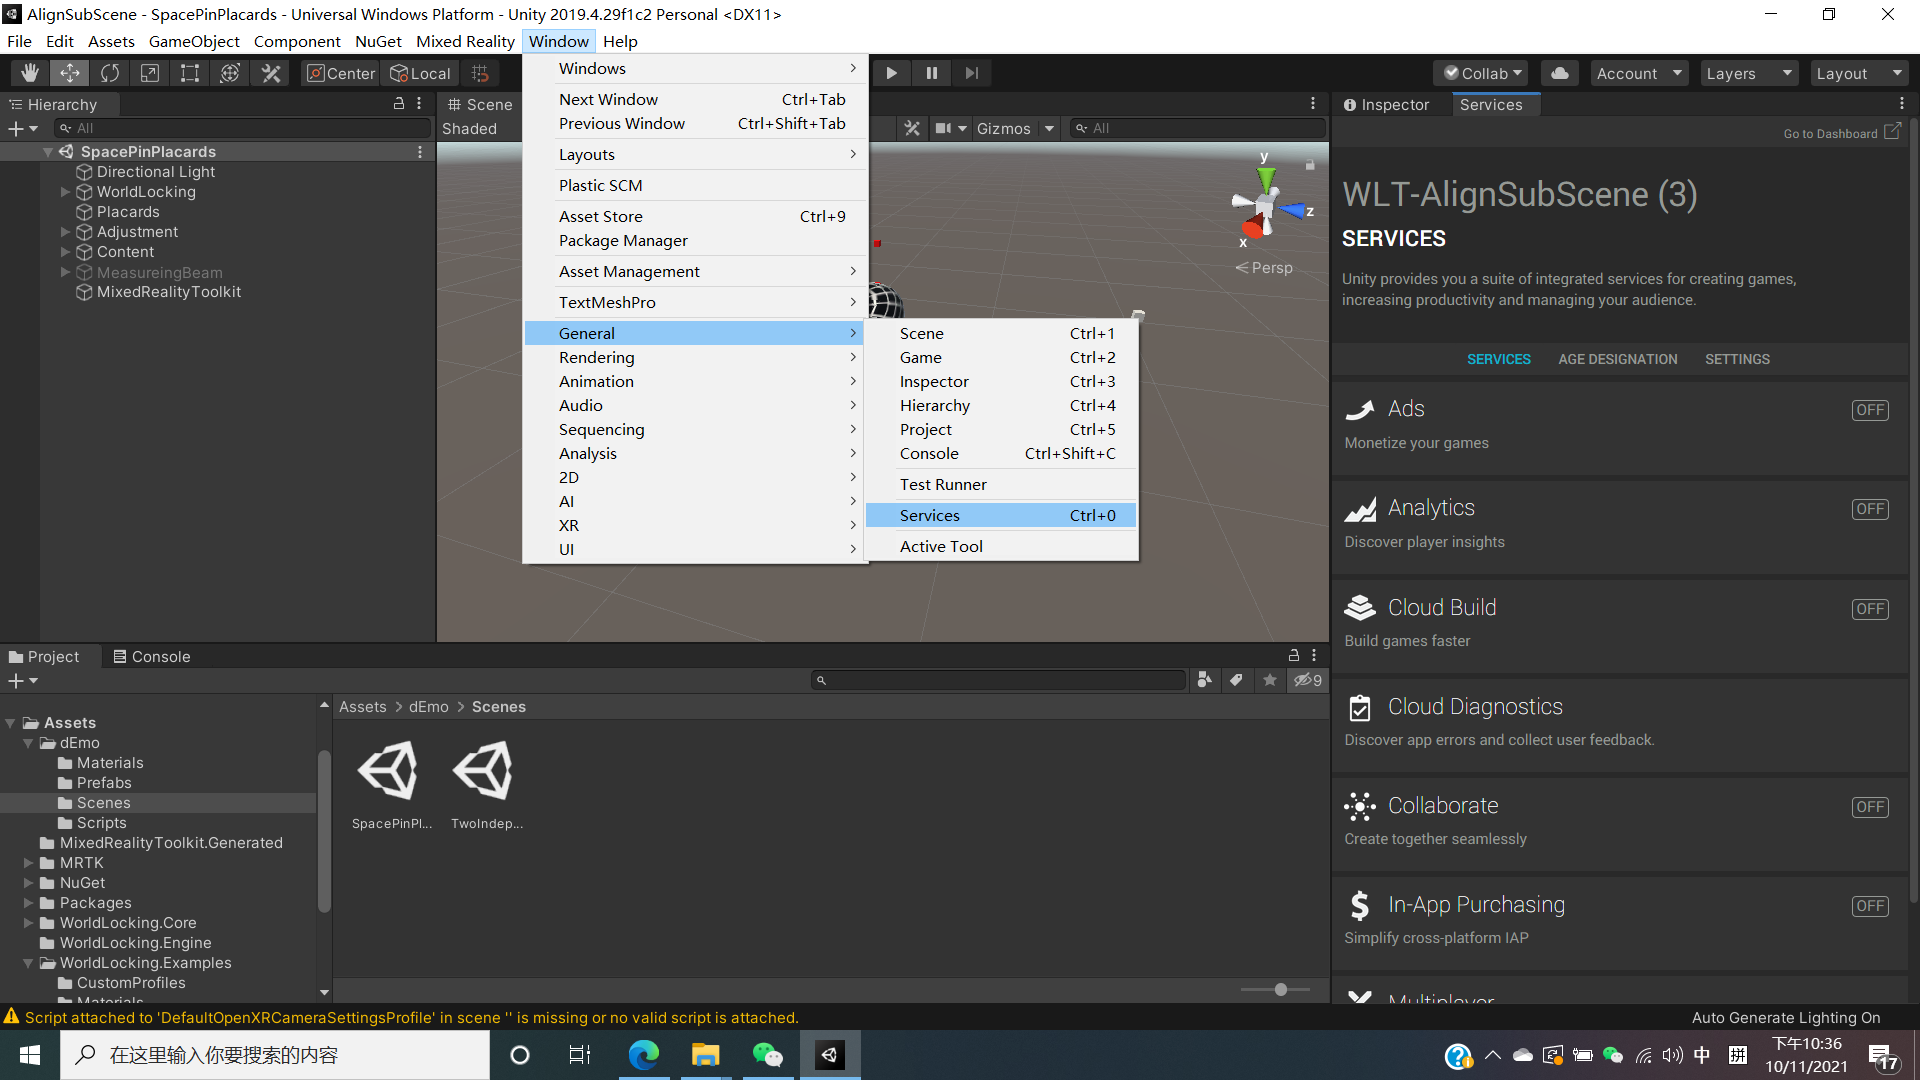Select the Scale tool
1920x1080 pixels.
(x=150, y=73)
